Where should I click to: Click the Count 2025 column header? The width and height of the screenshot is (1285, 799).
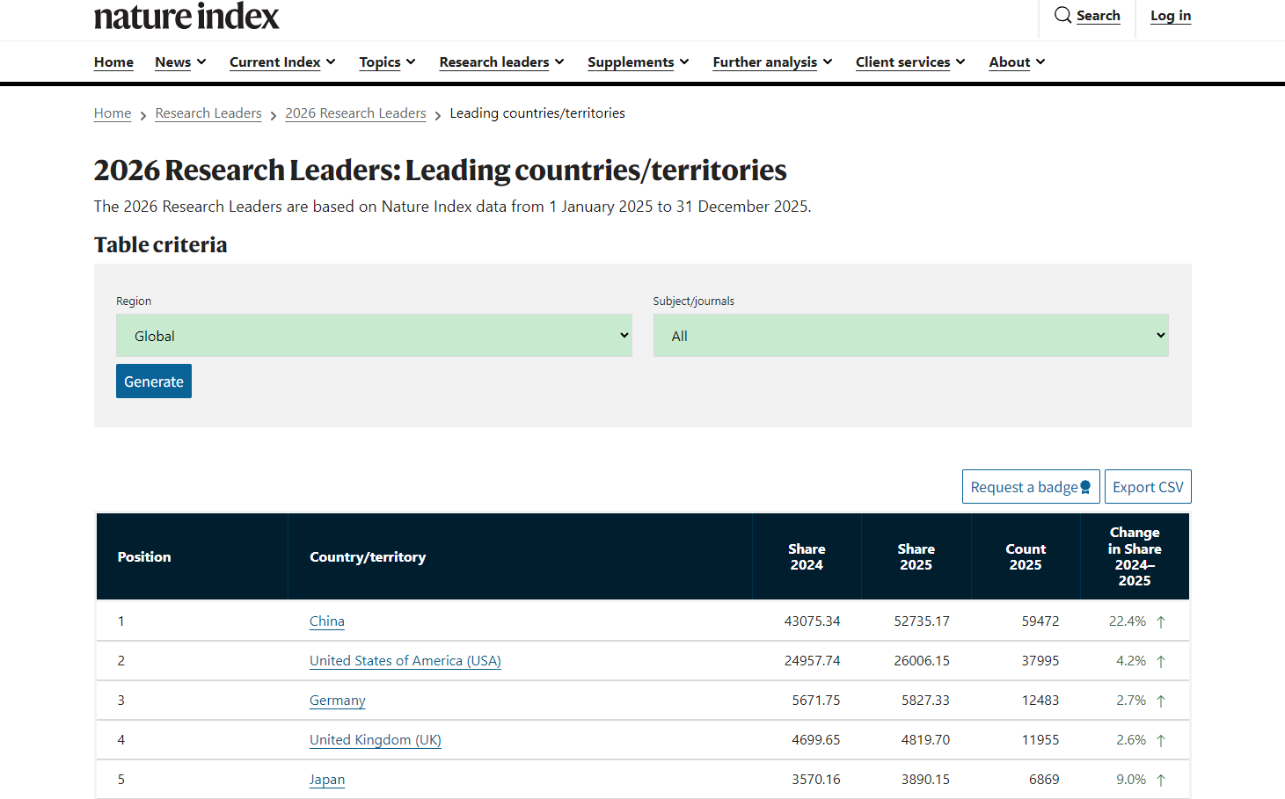pos(1026,557)
